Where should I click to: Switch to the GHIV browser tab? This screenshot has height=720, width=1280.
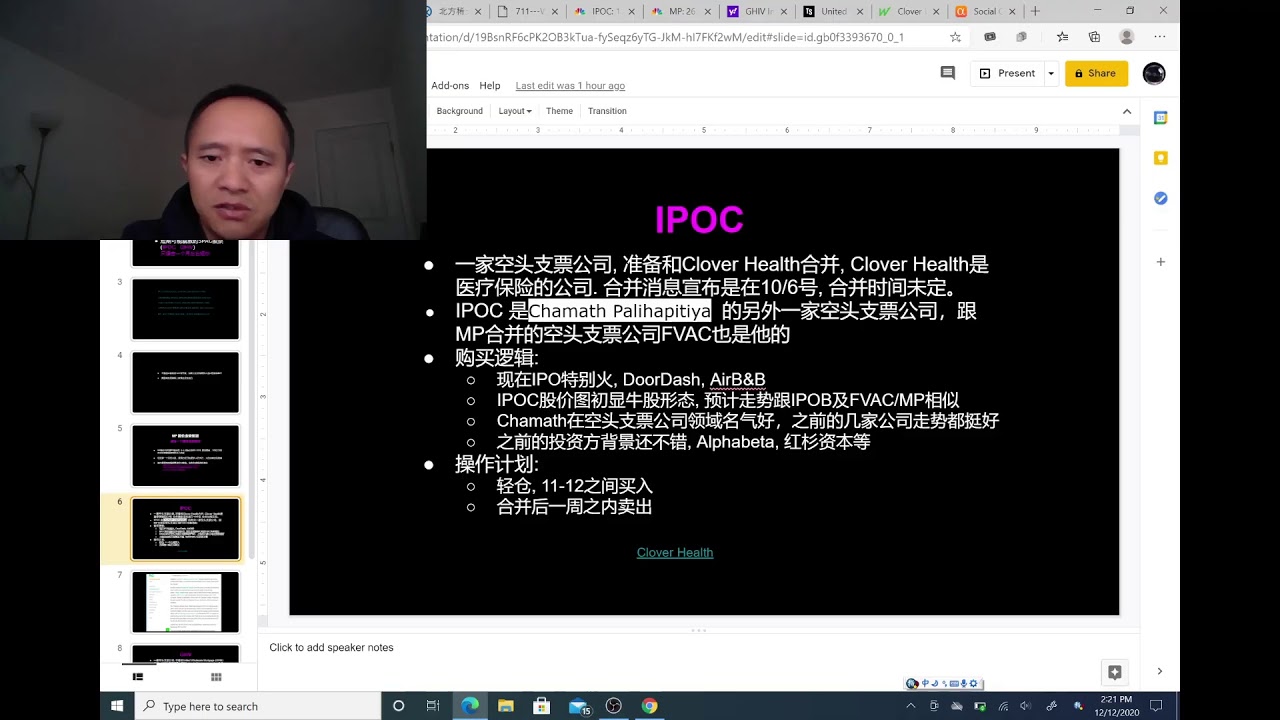758,12
